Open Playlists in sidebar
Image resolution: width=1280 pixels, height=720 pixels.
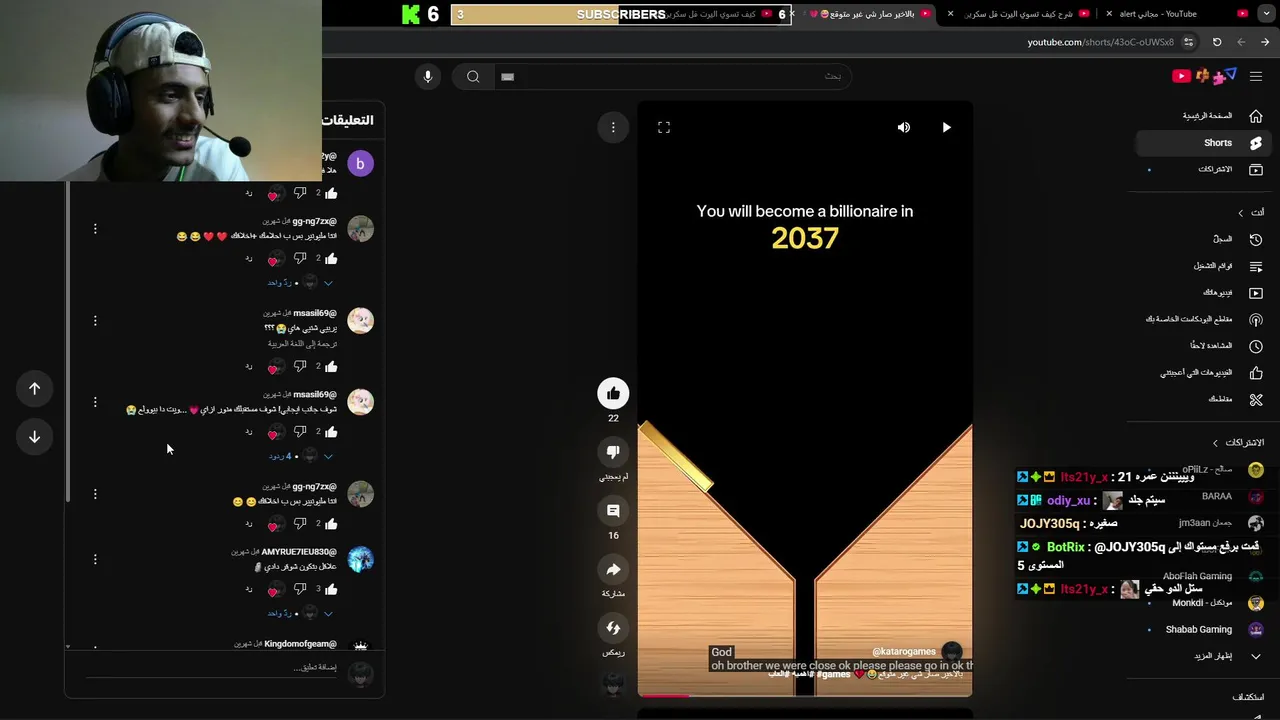click(x=1206, y=266)
